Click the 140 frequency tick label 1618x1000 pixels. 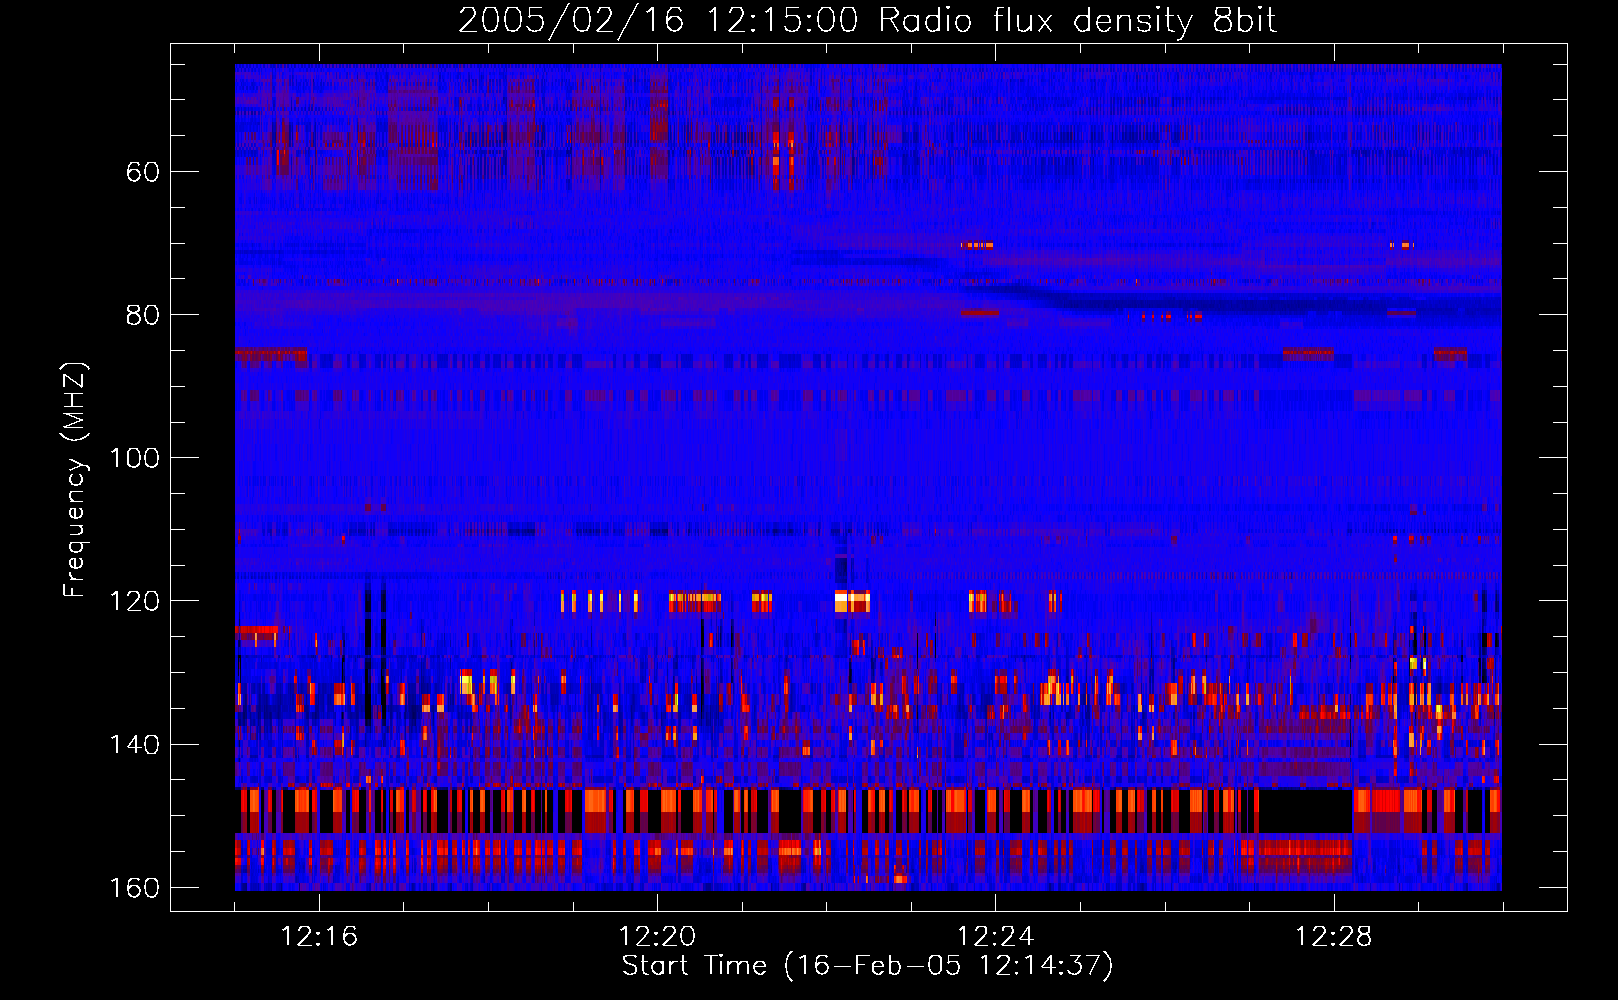(x=134, y=745)
